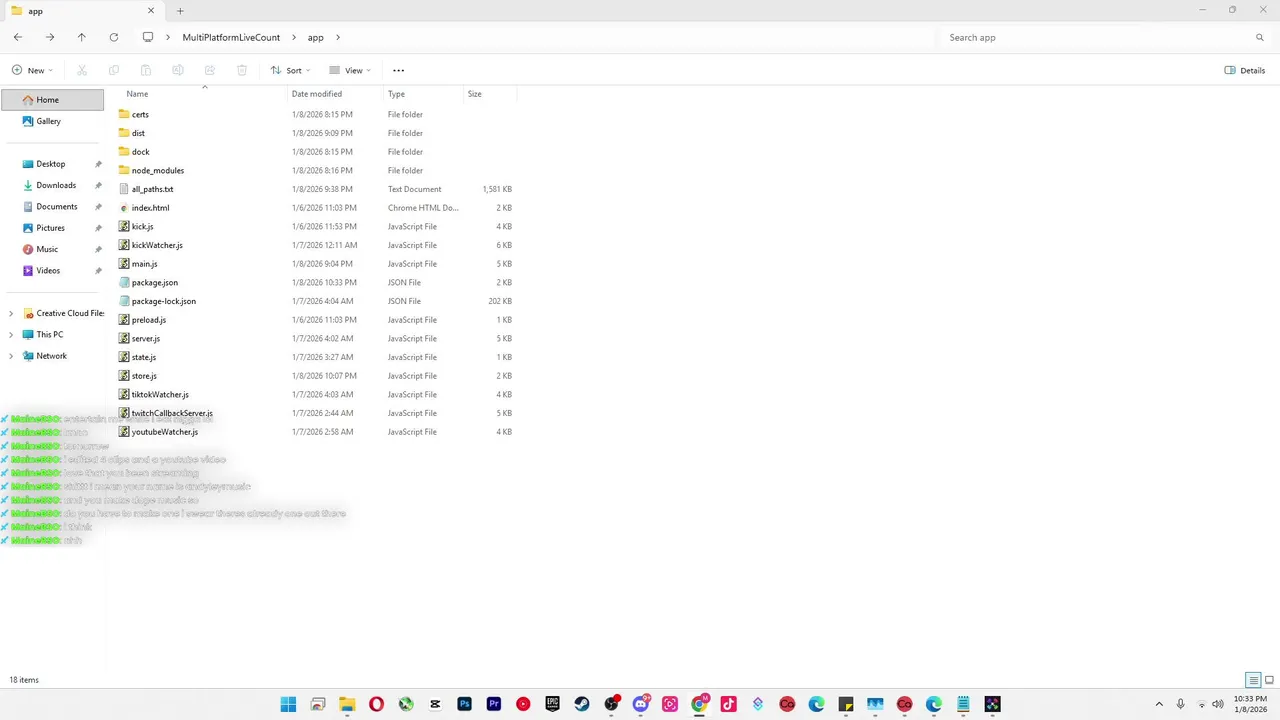Open a new File Explorer tab
The image size is (1280, 720).
[180, 11]
